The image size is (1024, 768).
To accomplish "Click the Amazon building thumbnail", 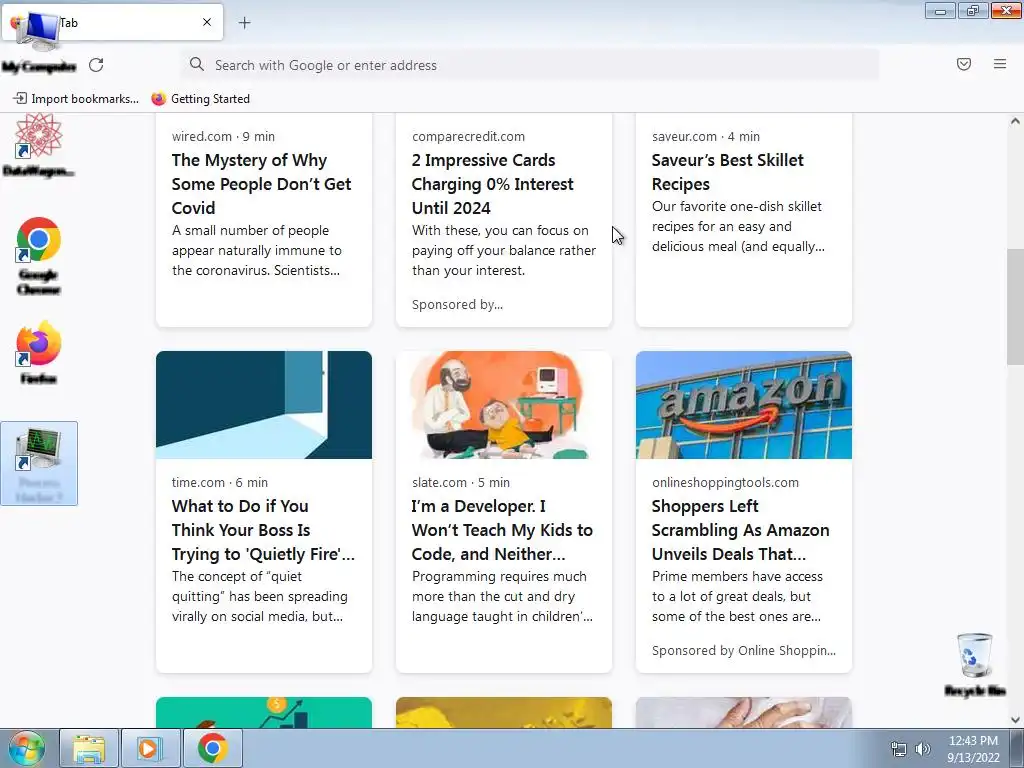I will [744, 405].
